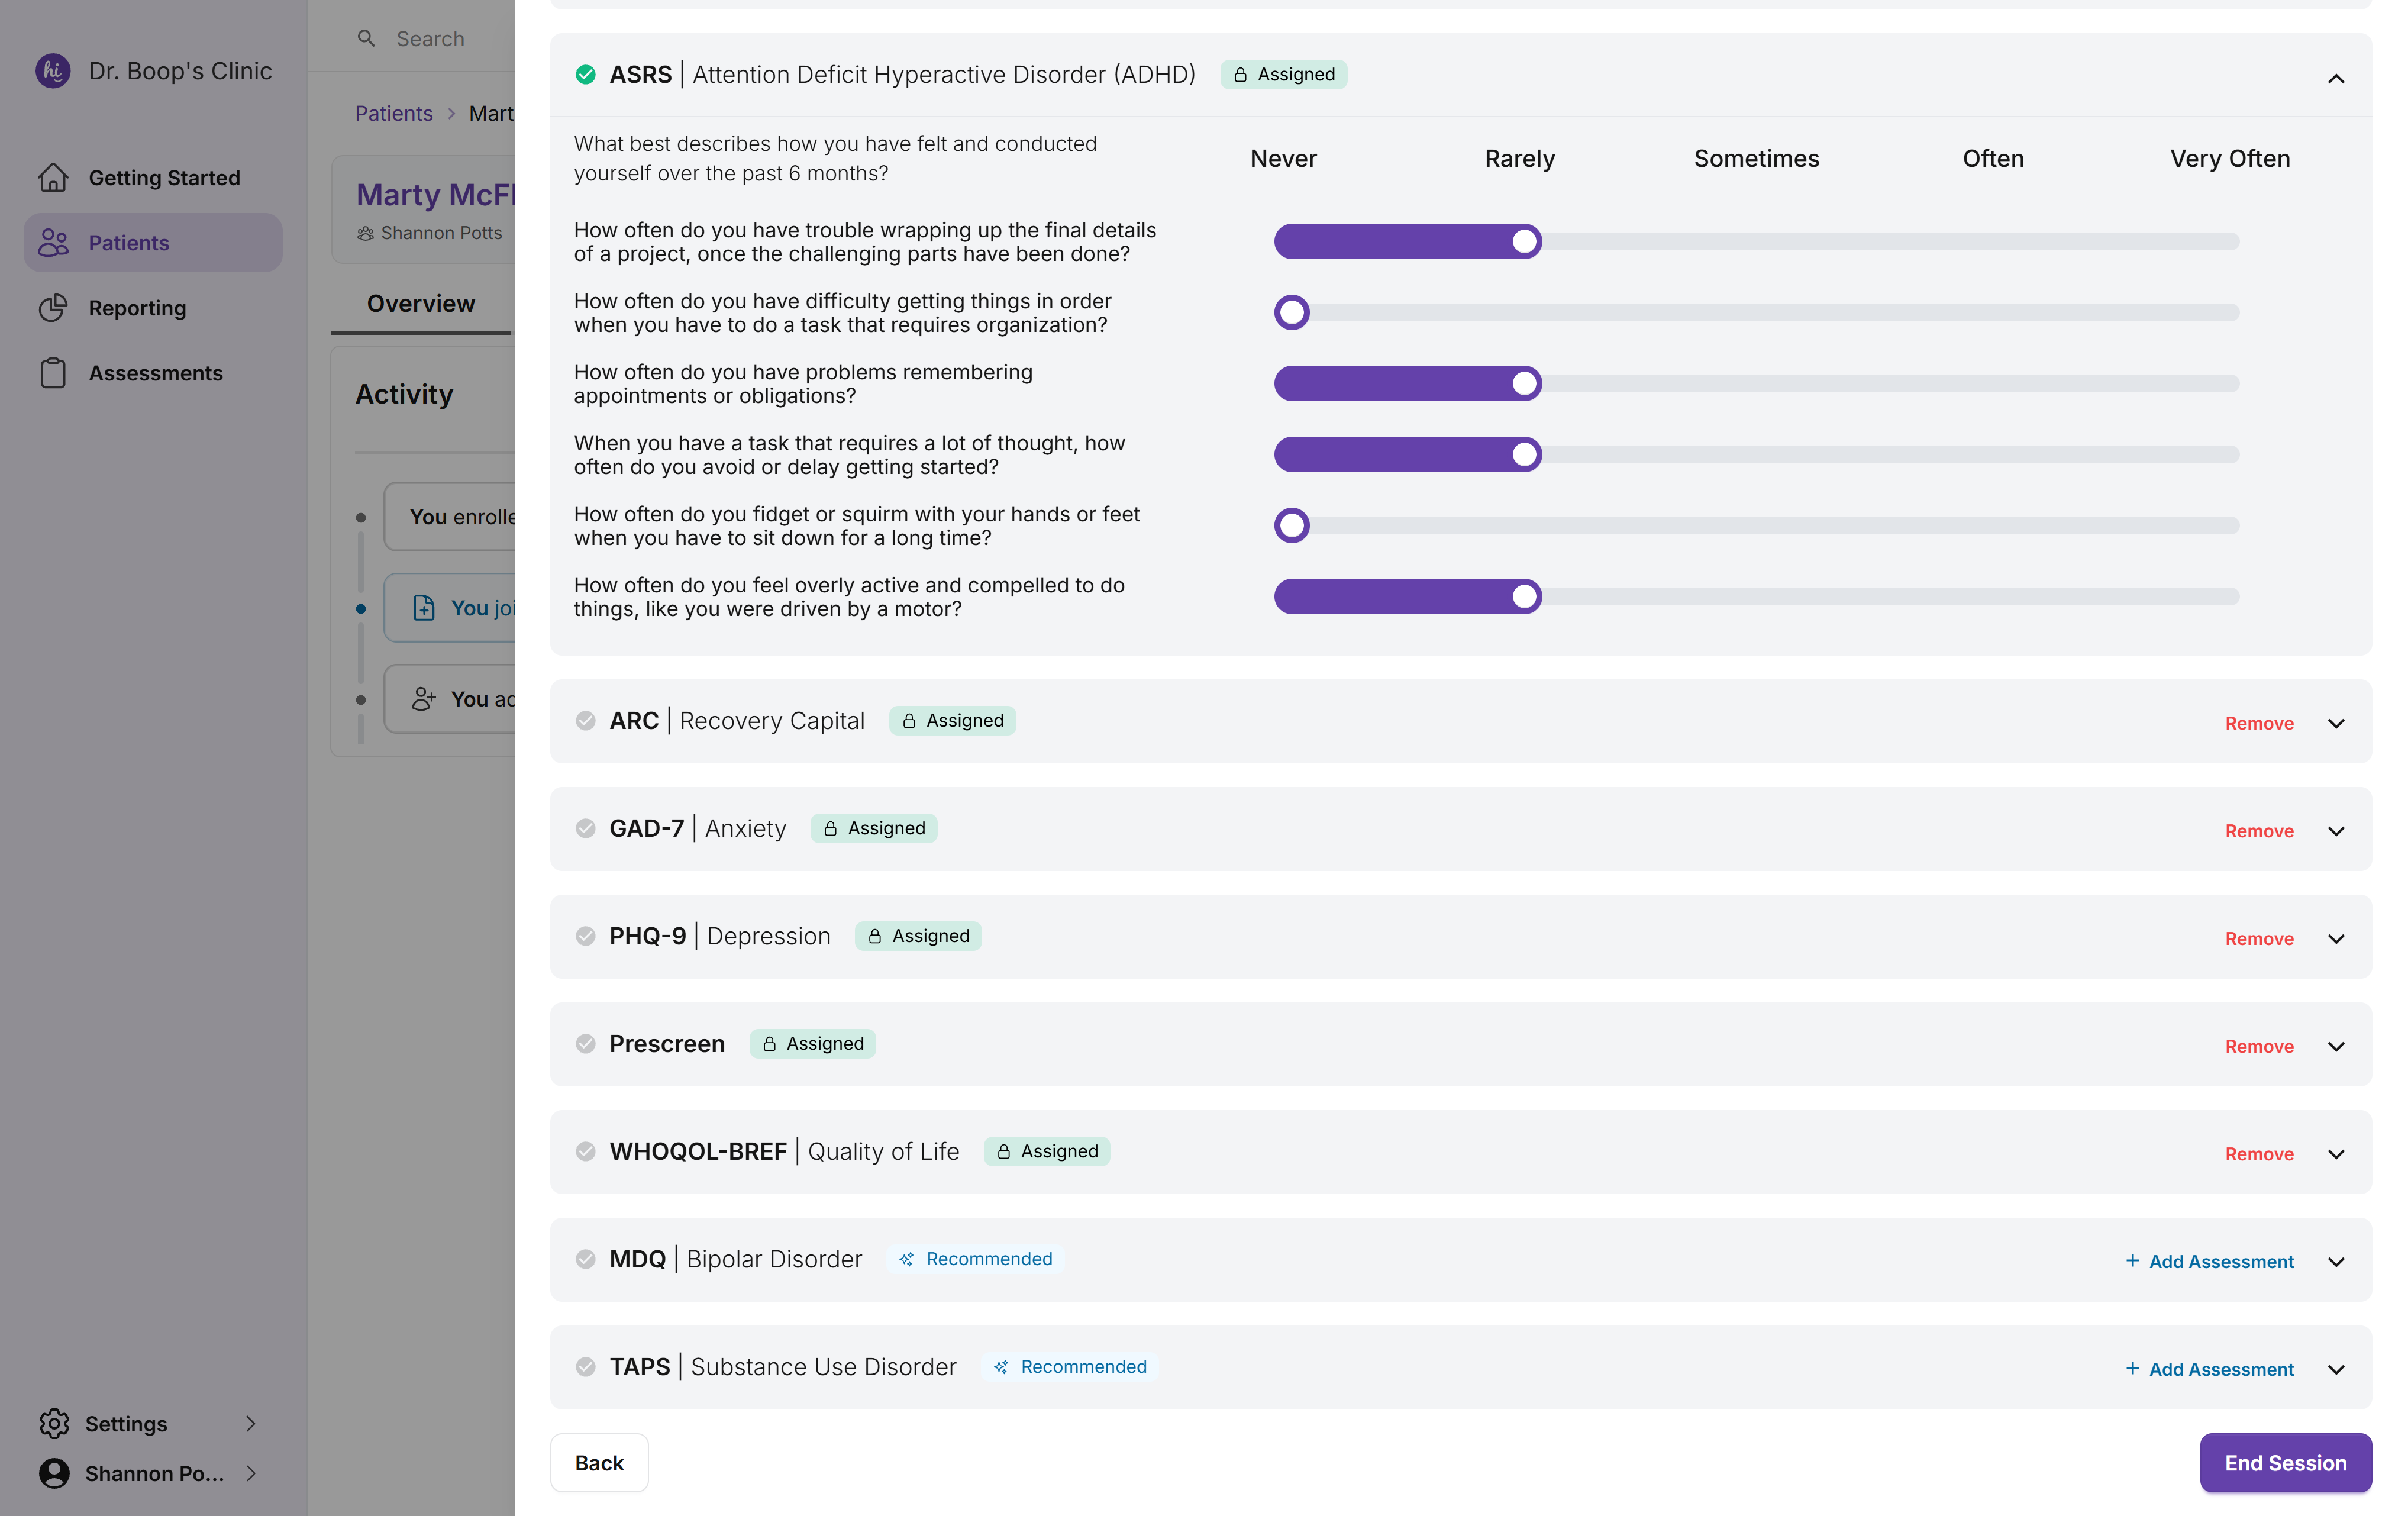
Task: Click the Assessments clipboard icon
Action: [53, 373]
